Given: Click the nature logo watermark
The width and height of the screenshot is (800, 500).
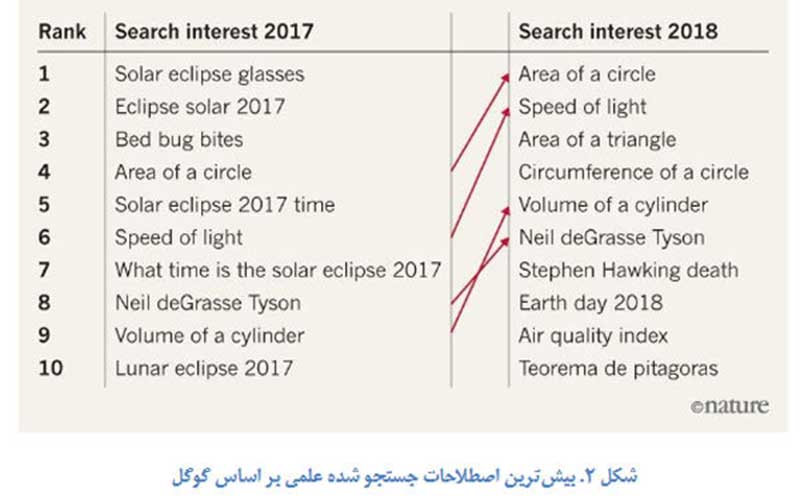Looking at the screenshot, I should (729, 405).
